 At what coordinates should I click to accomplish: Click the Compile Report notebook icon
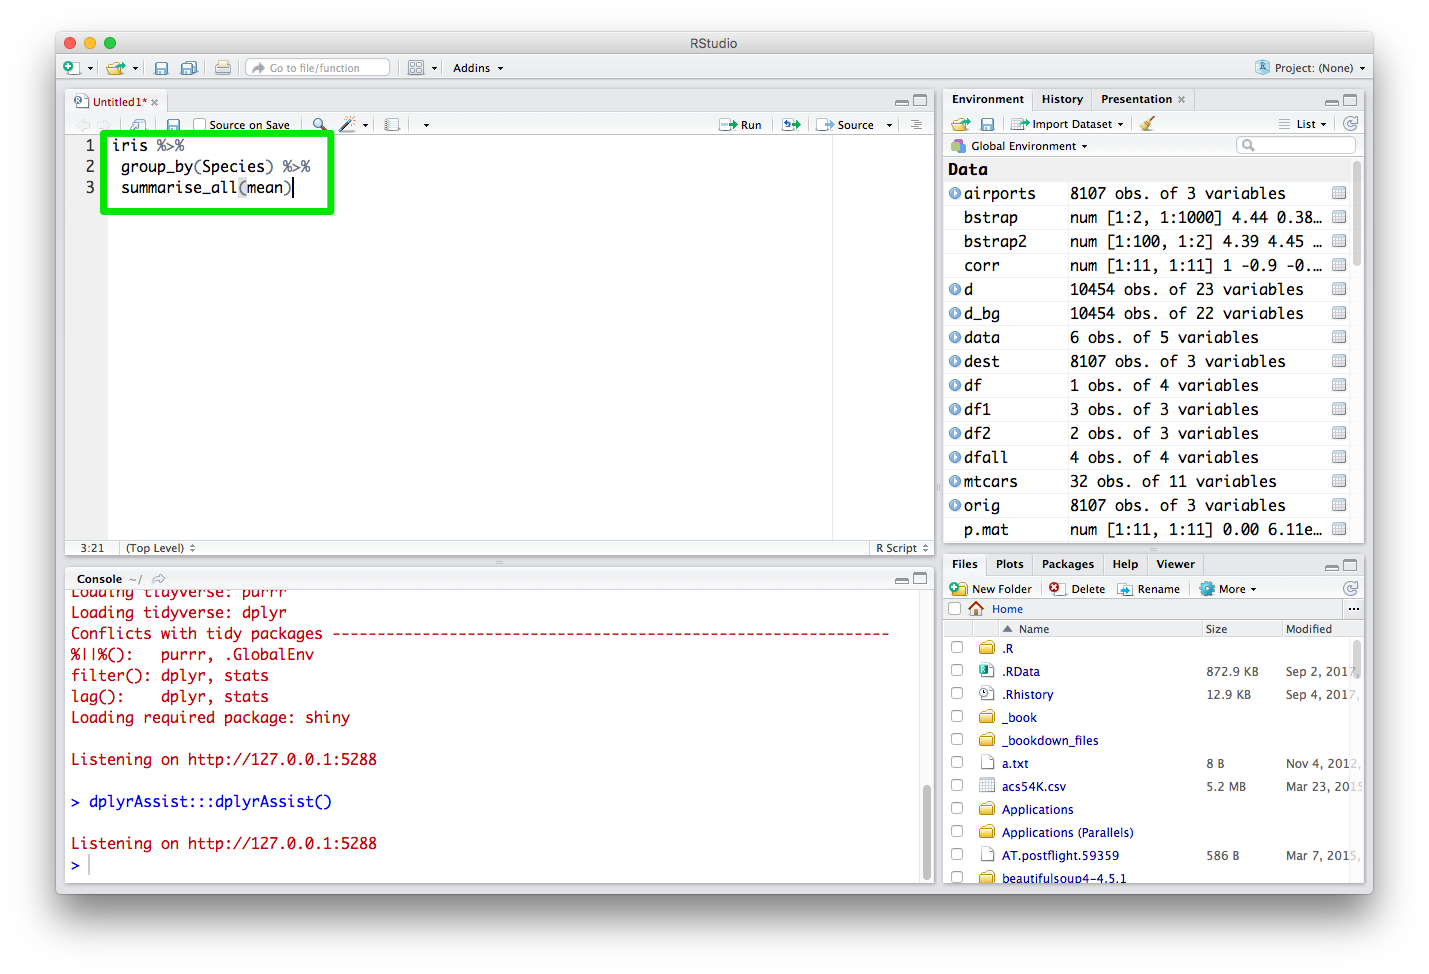[392, 125]
